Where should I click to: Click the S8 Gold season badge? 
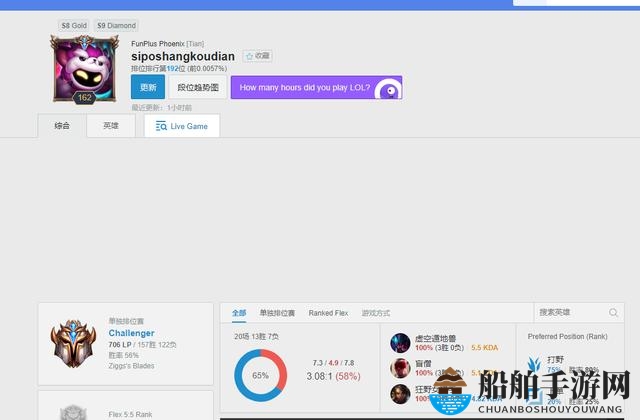coord(74,25)
